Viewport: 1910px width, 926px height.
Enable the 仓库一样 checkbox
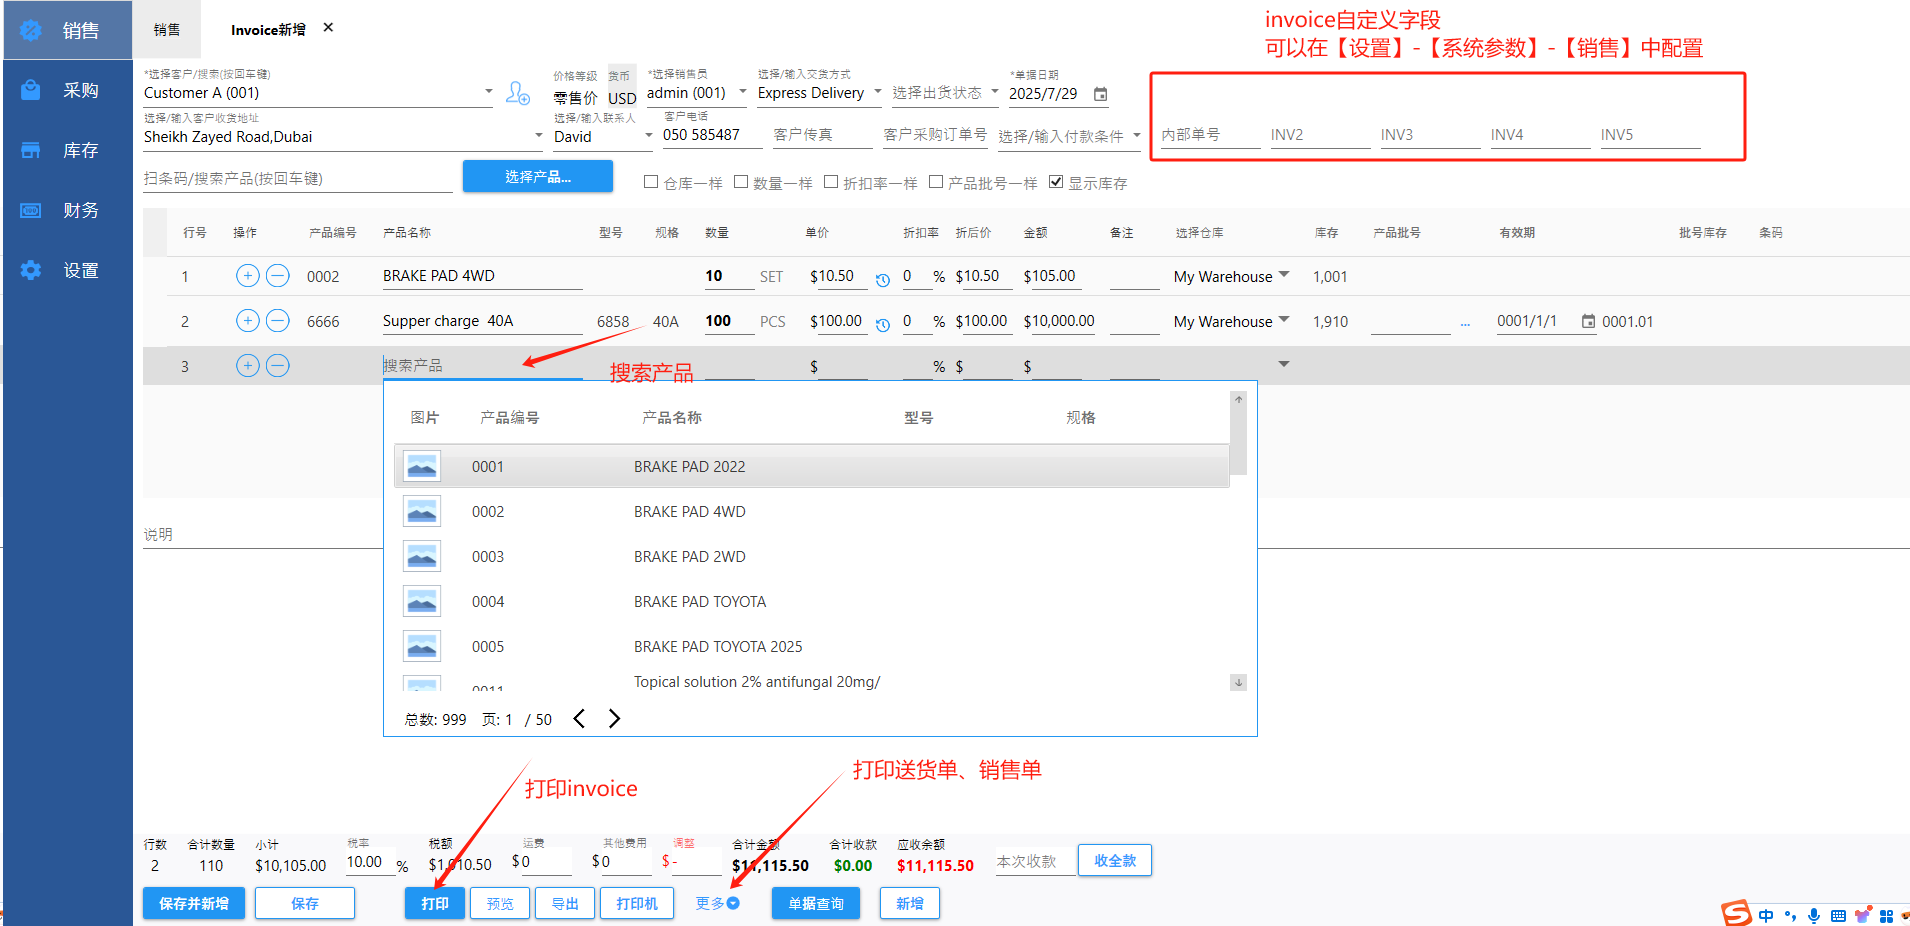tap(651, 182)
